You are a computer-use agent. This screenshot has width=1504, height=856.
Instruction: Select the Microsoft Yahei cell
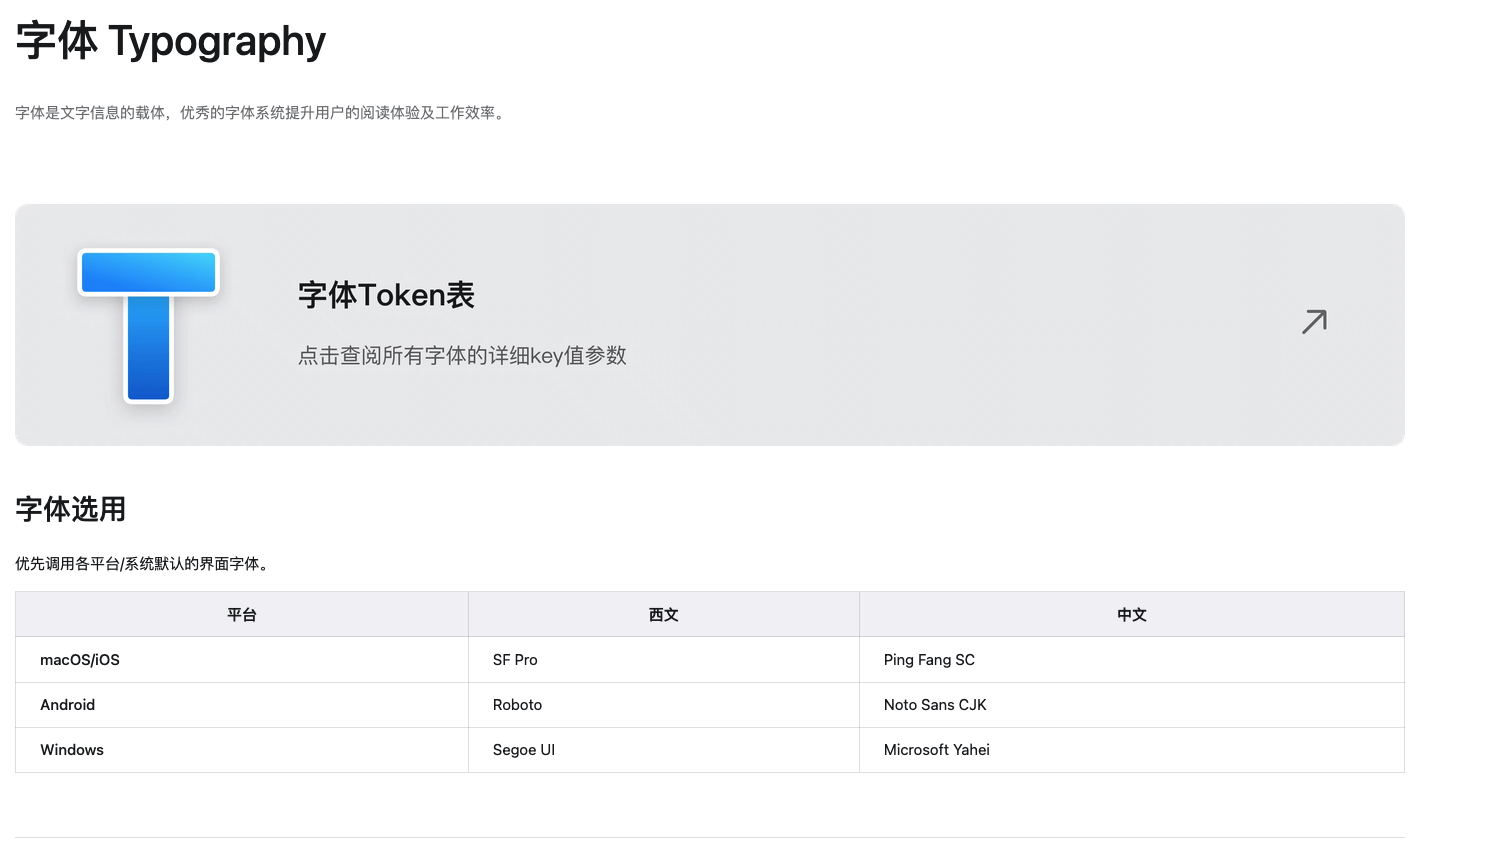(x=1132, y=750)
